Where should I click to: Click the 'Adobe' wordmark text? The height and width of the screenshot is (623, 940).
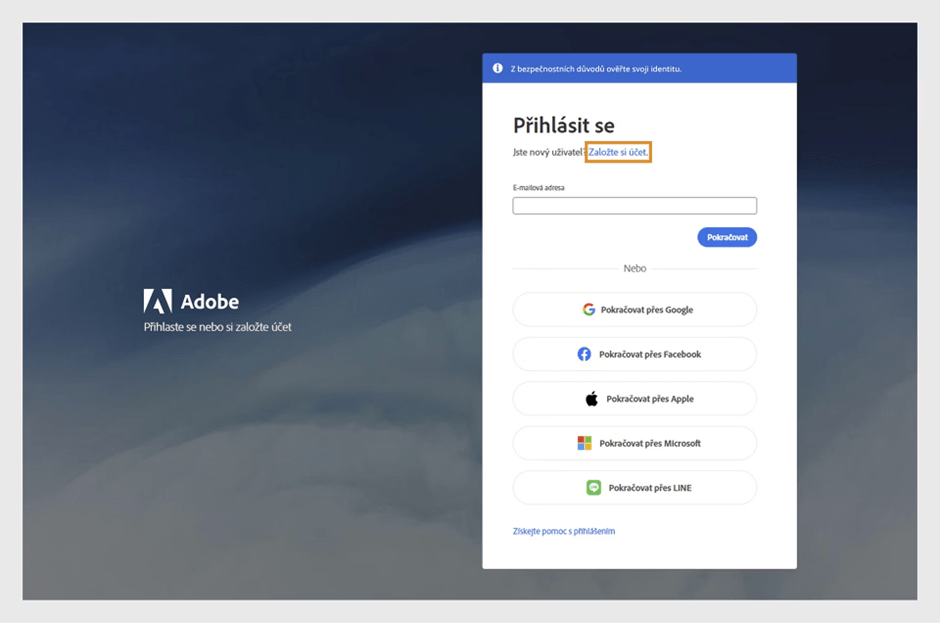(x=210, y=302)
